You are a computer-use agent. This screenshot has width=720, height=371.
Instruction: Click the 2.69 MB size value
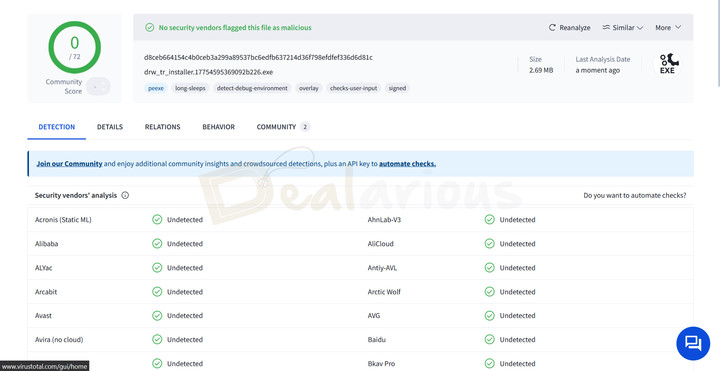point(541,70)
